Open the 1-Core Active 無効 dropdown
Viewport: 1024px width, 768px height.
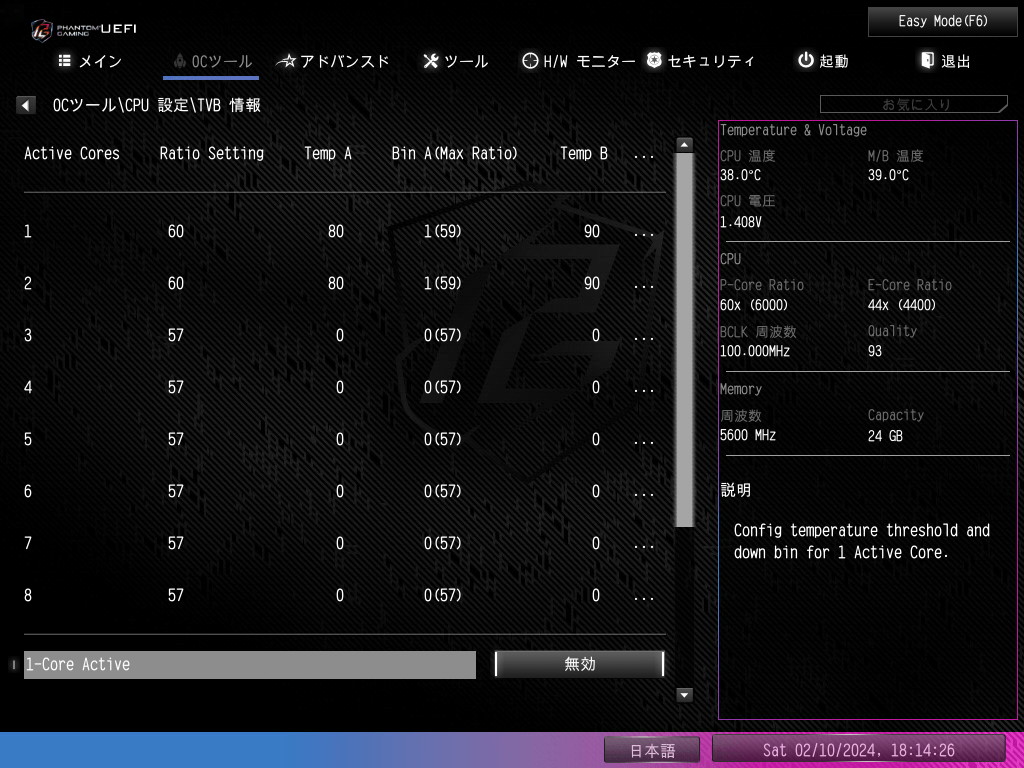[x=579, y=664]
